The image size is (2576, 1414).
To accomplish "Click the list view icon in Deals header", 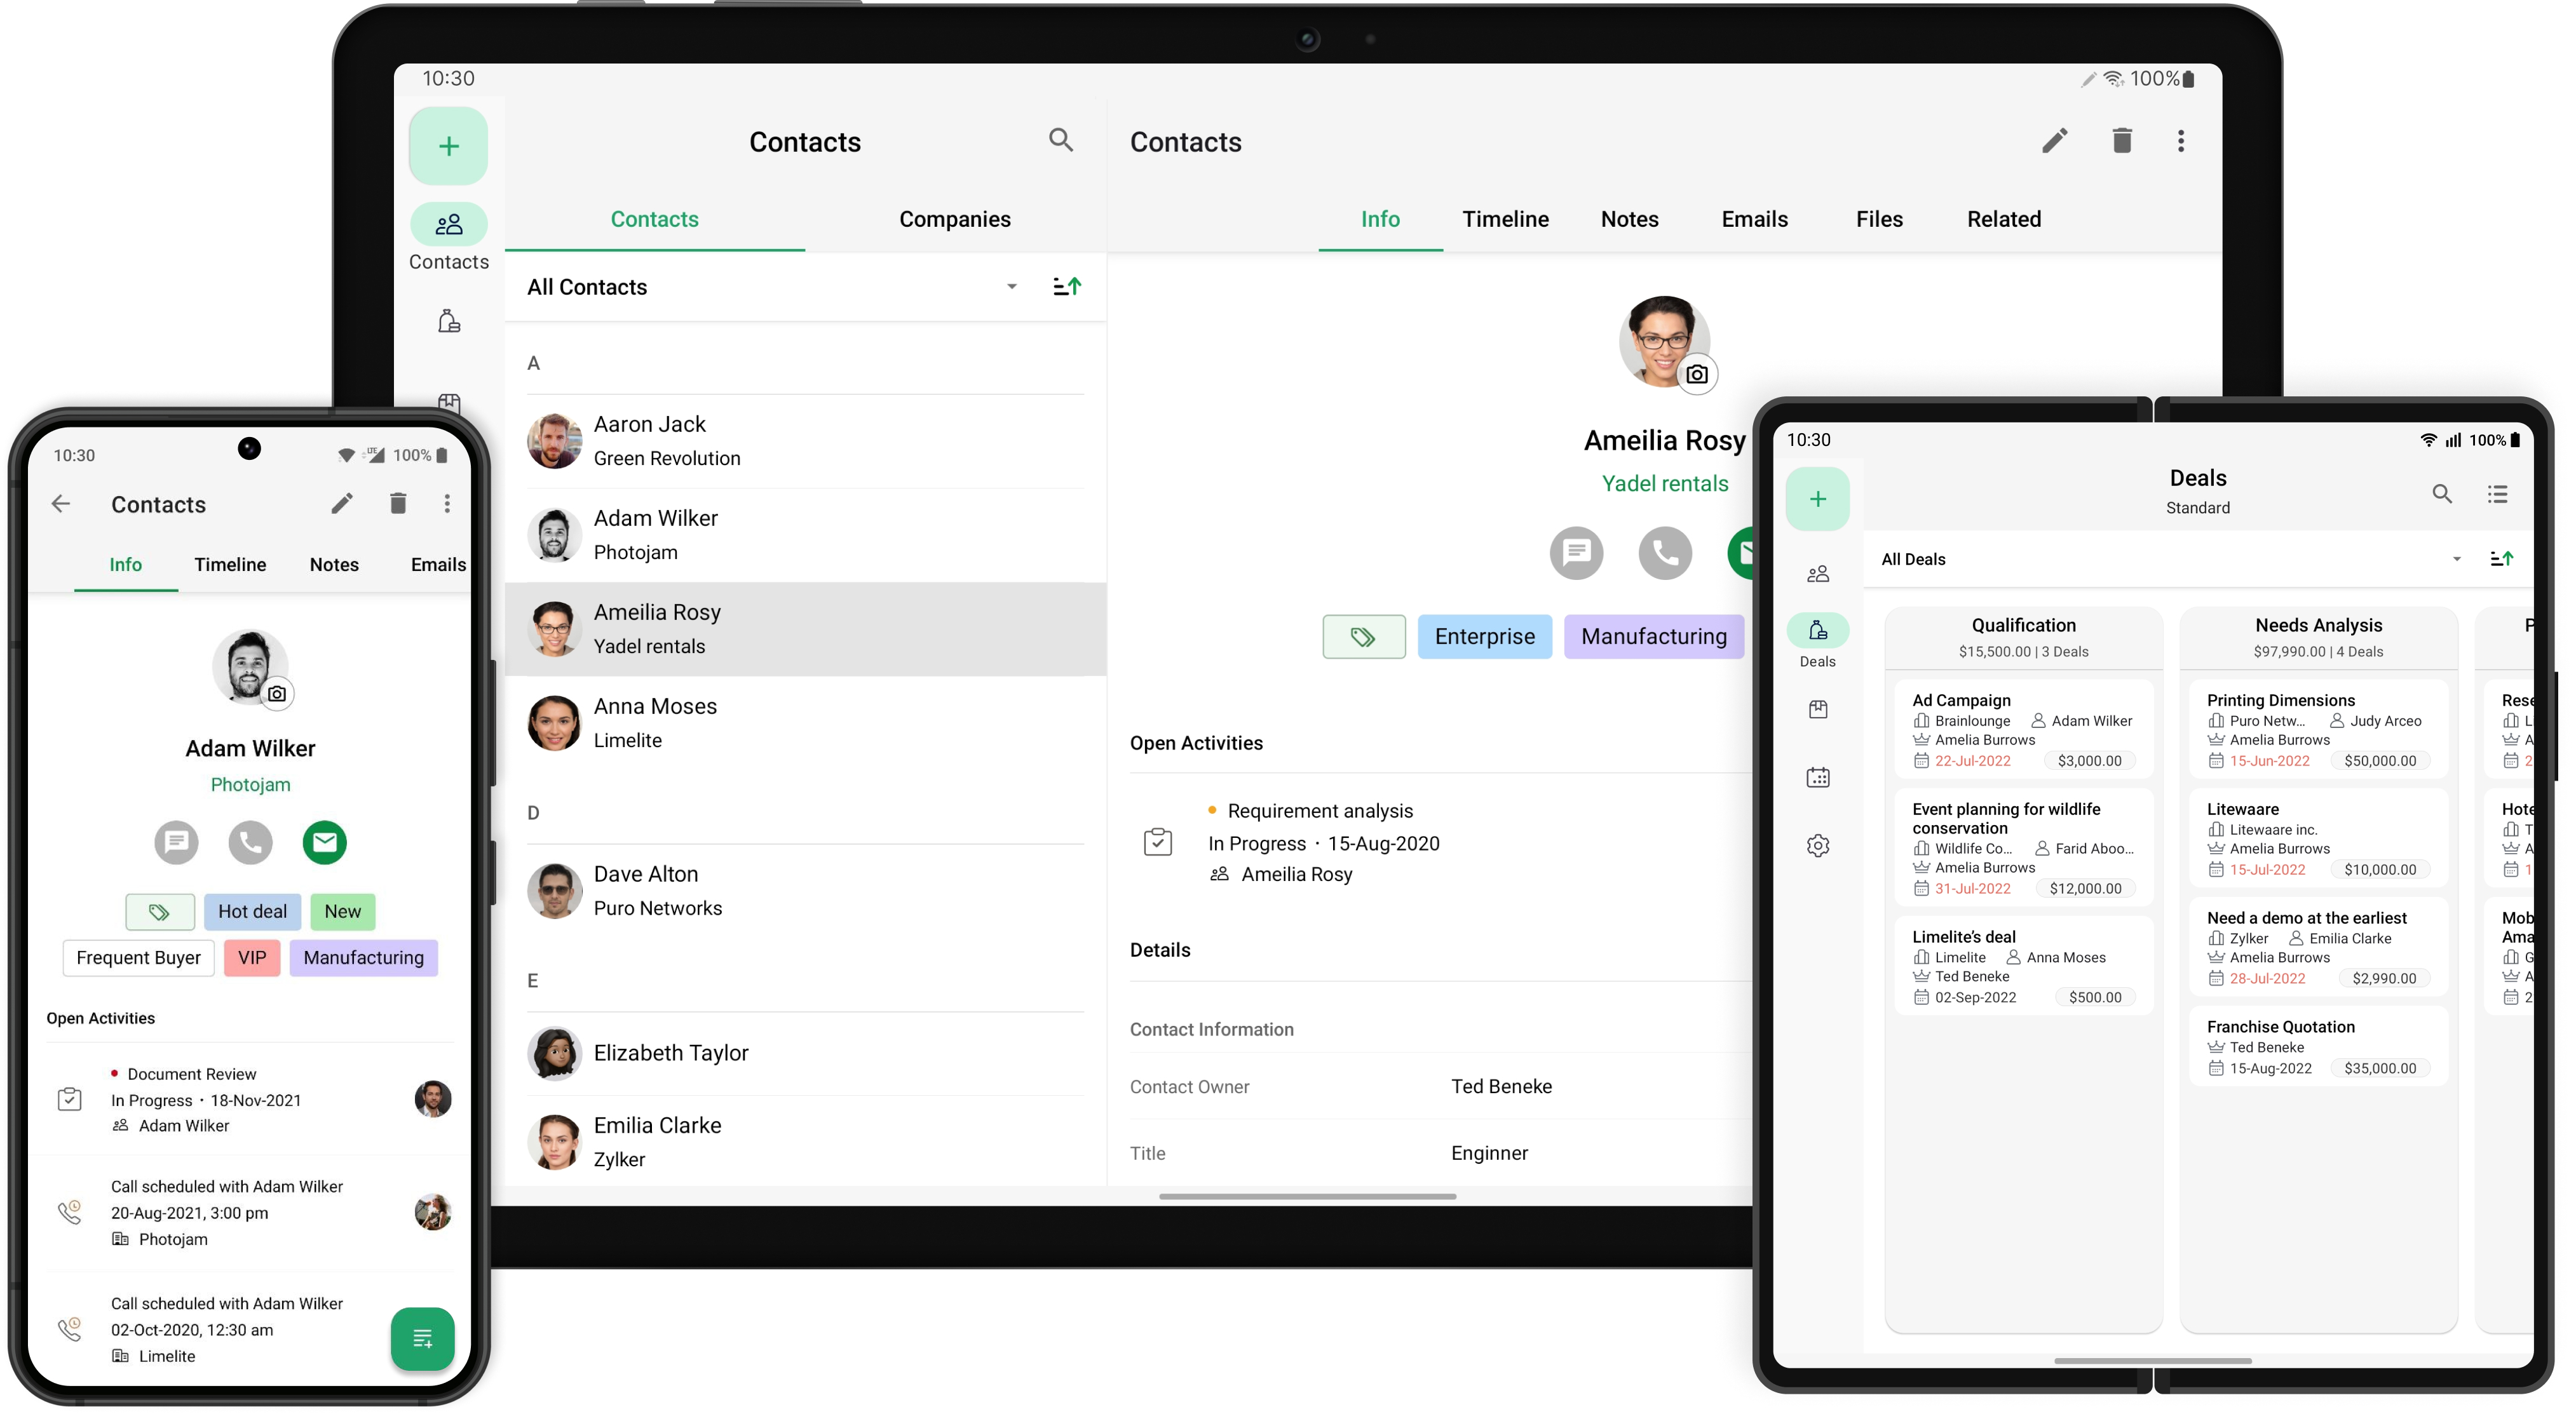I will pos(2497,494).
